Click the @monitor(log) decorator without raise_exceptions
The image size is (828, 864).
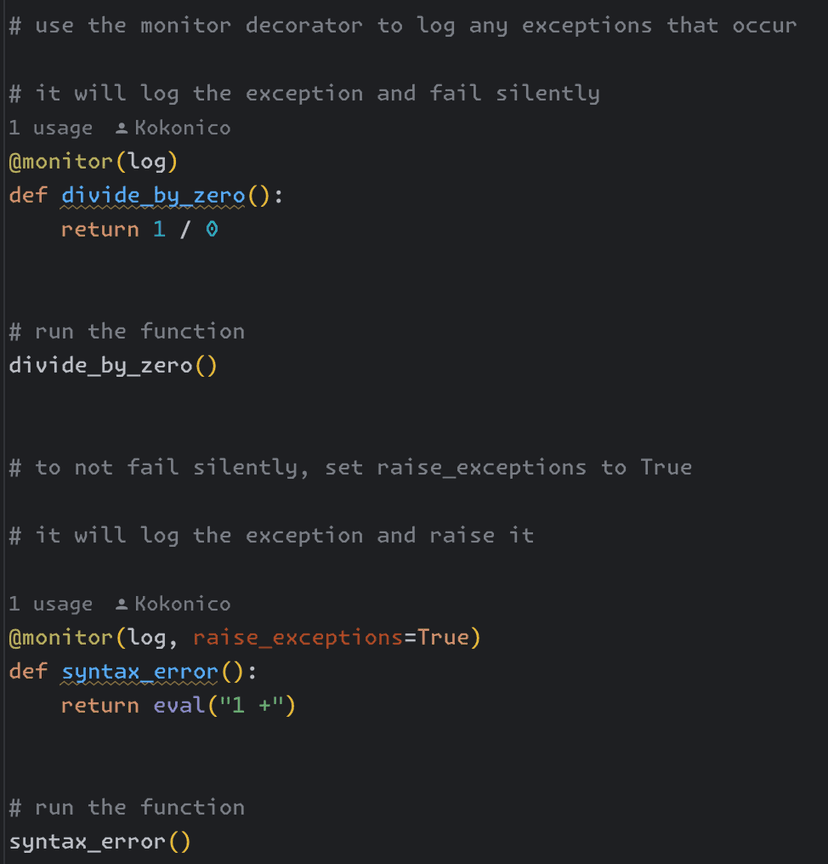pos(93,162)
